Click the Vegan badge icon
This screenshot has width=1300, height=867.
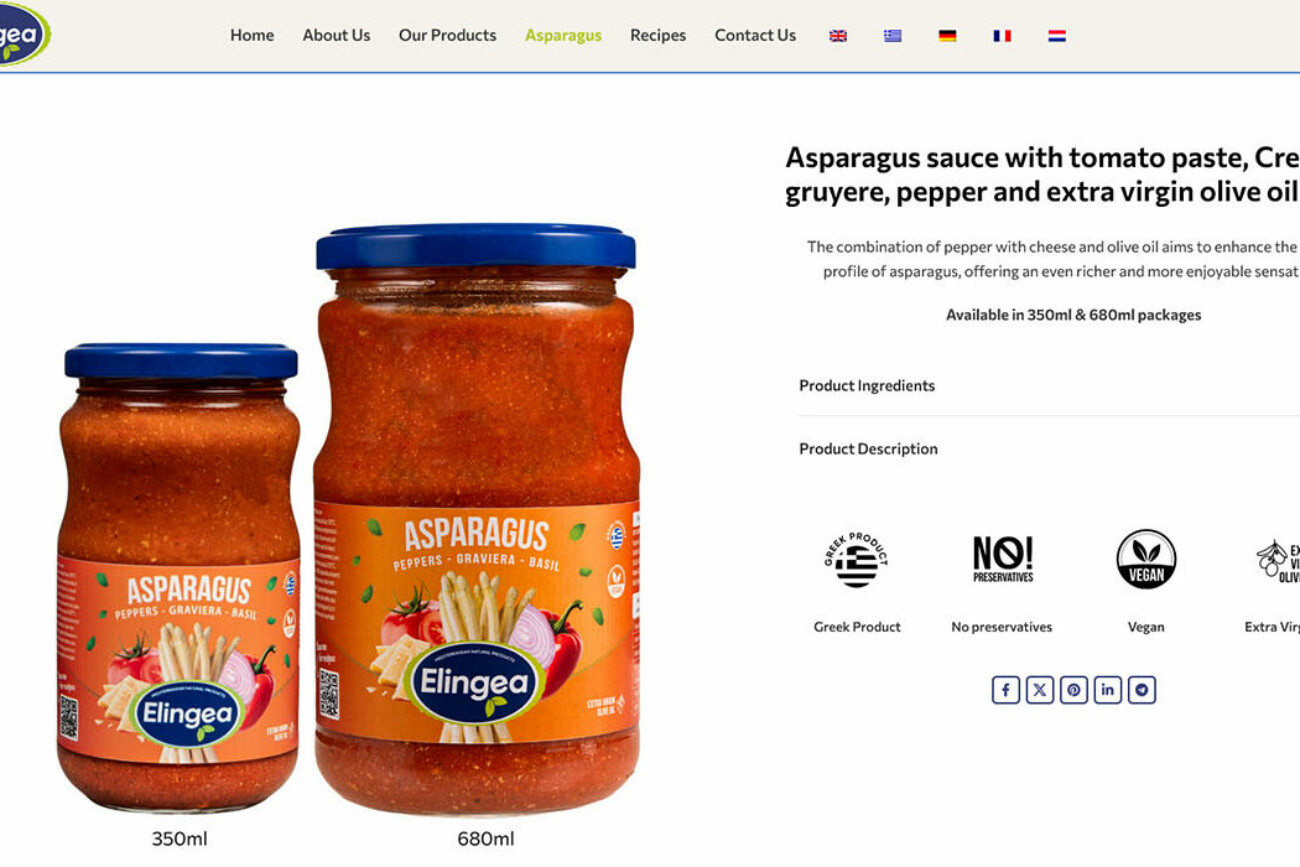1146,559
